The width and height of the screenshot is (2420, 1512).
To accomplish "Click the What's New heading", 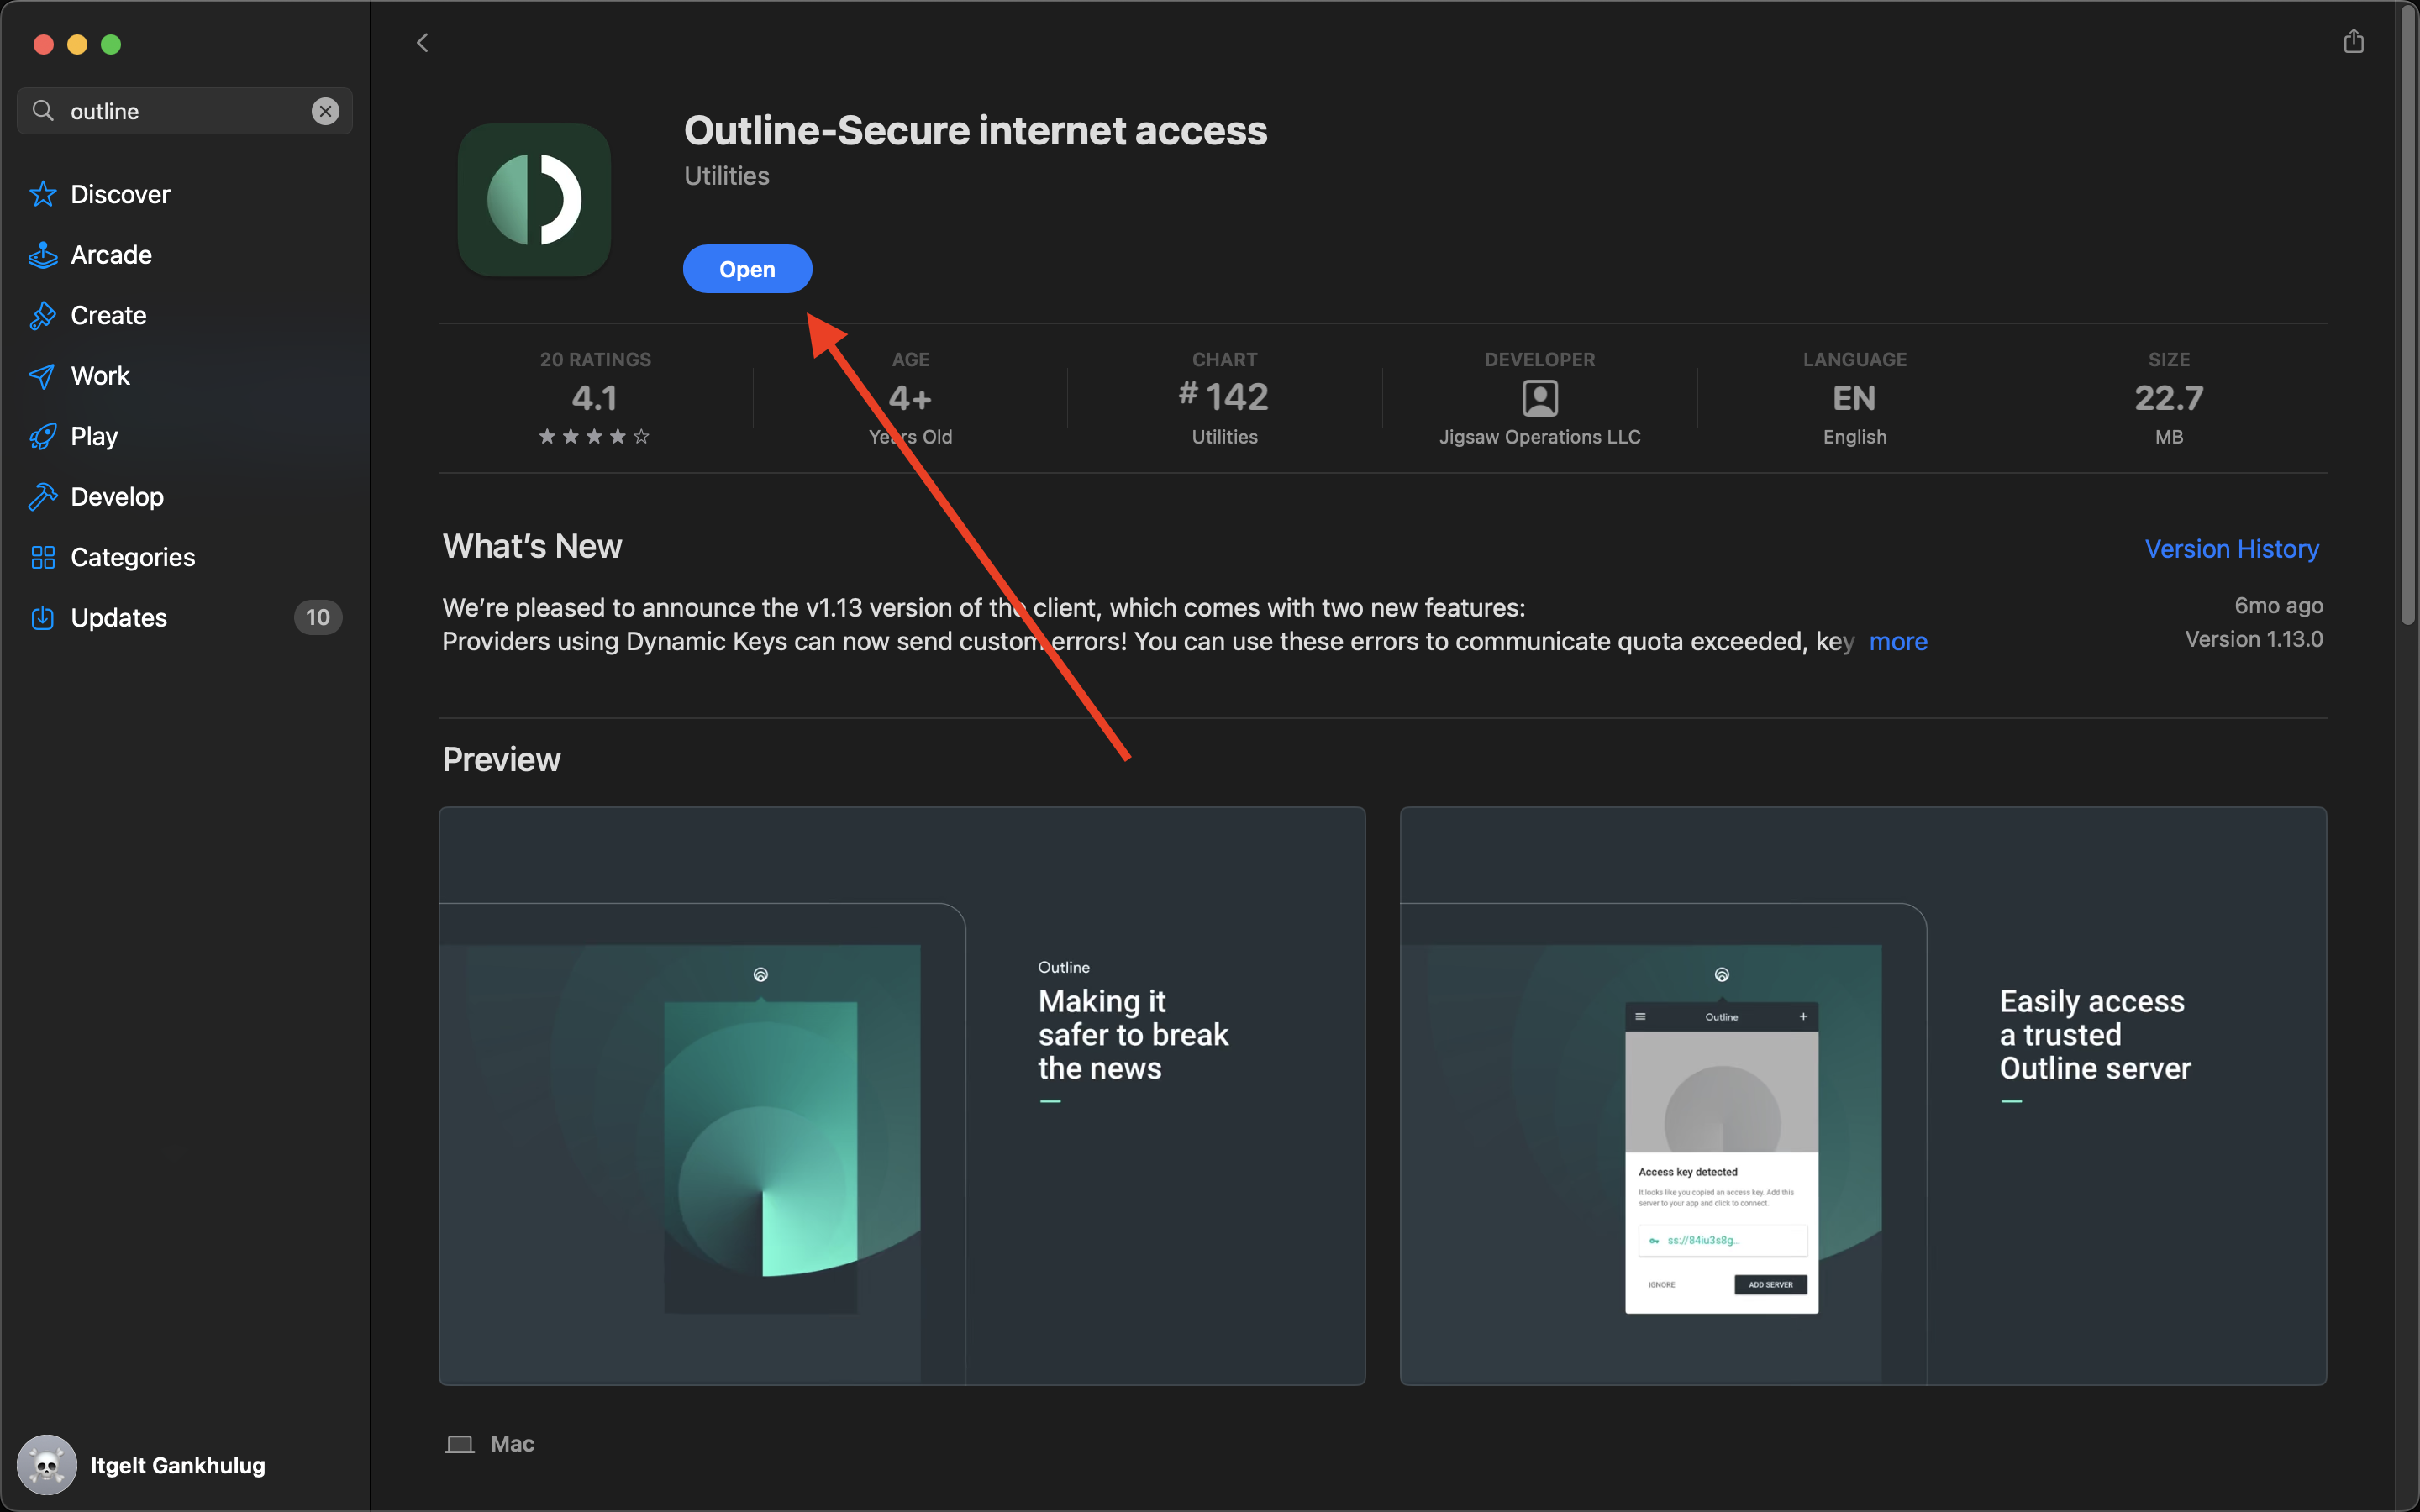I will [532, 546].
